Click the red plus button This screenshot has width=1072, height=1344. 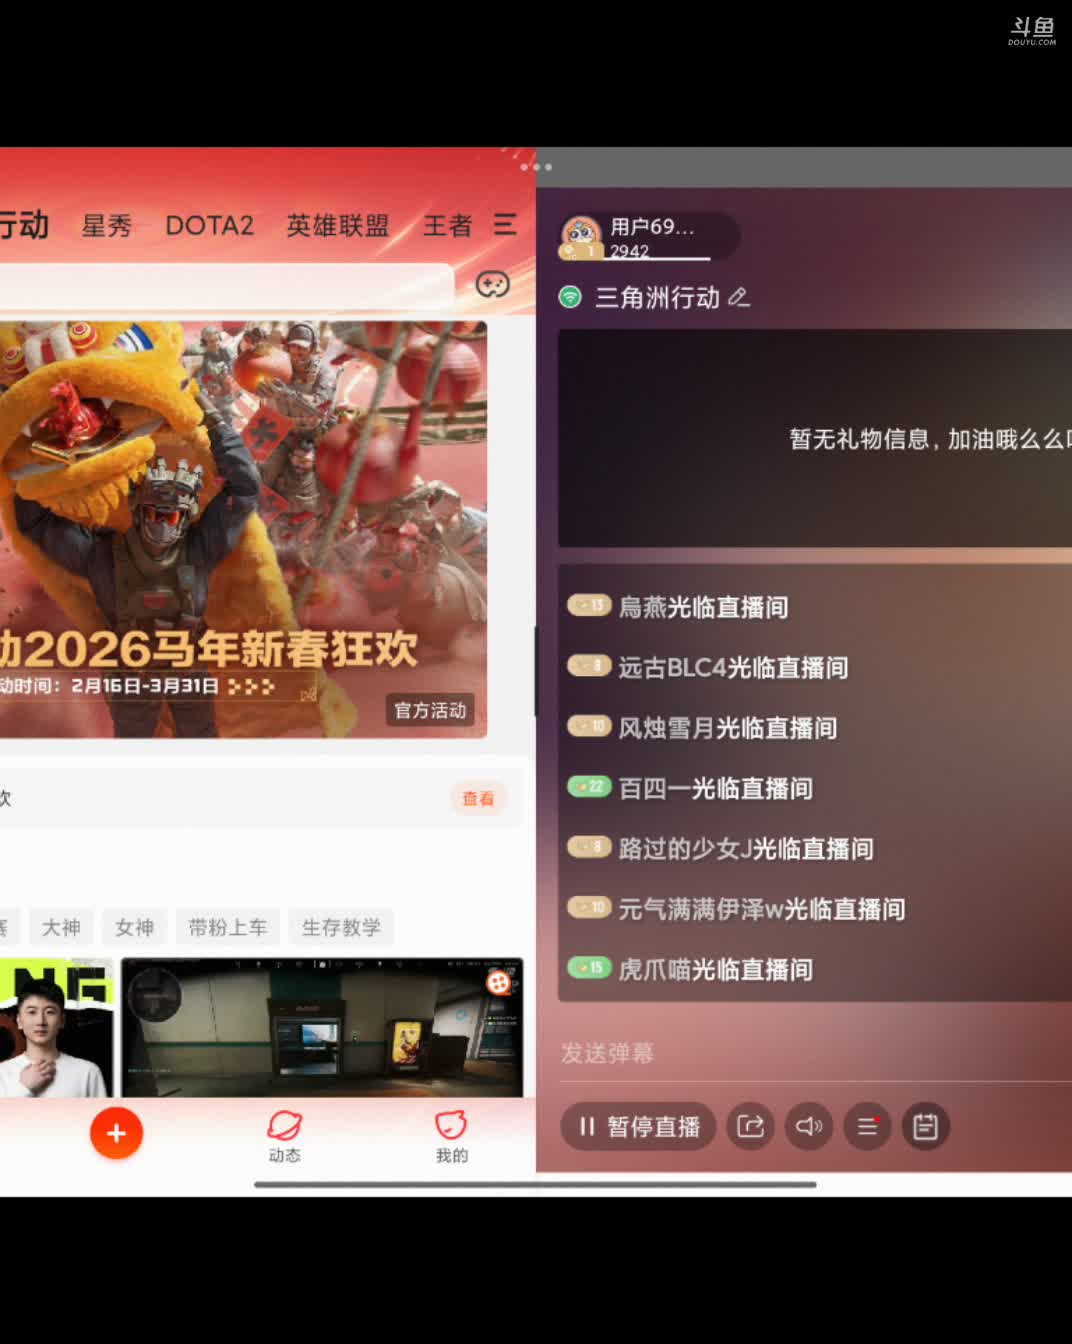[x=116, y=1133]
